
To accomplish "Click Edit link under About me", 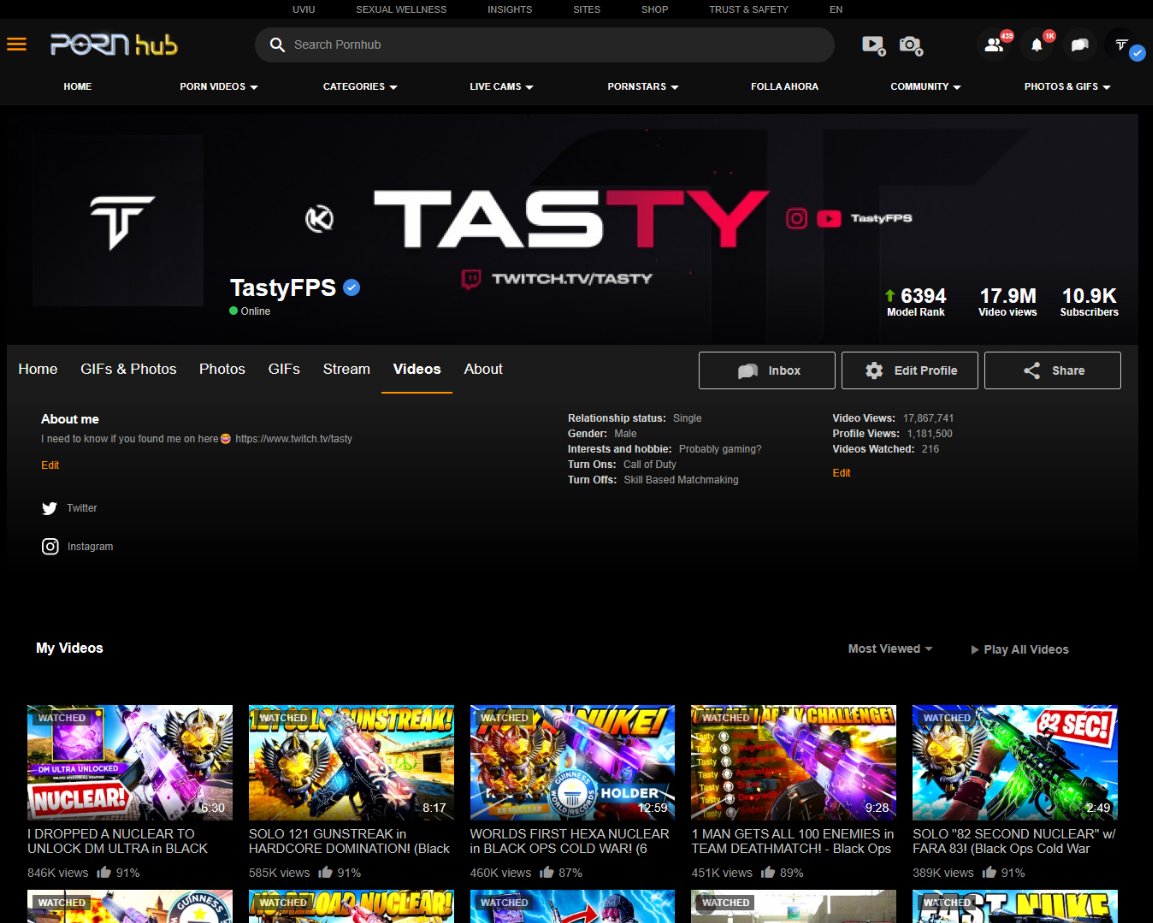I will click(50, 465).
